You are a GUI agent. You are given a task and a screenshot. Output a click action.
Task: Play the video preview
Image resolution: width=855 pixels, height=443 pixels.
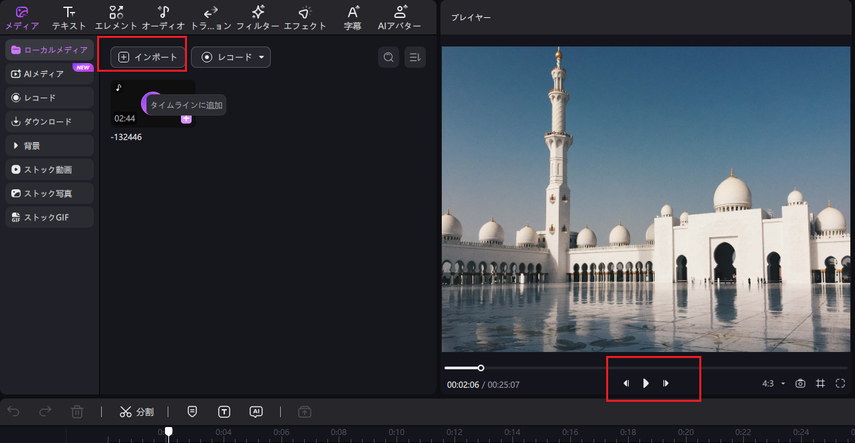[646, 384]
